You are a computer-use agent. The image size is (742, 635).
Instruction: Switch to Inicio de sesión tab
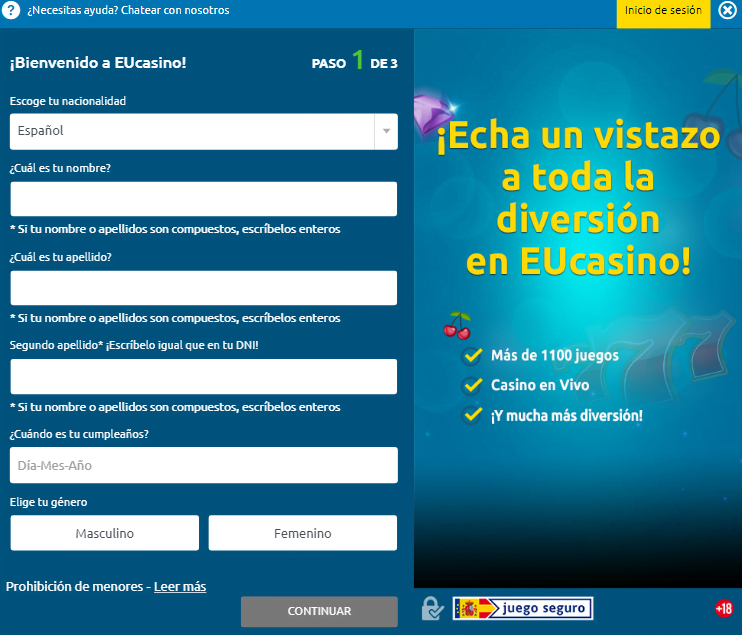coord(664,10)
